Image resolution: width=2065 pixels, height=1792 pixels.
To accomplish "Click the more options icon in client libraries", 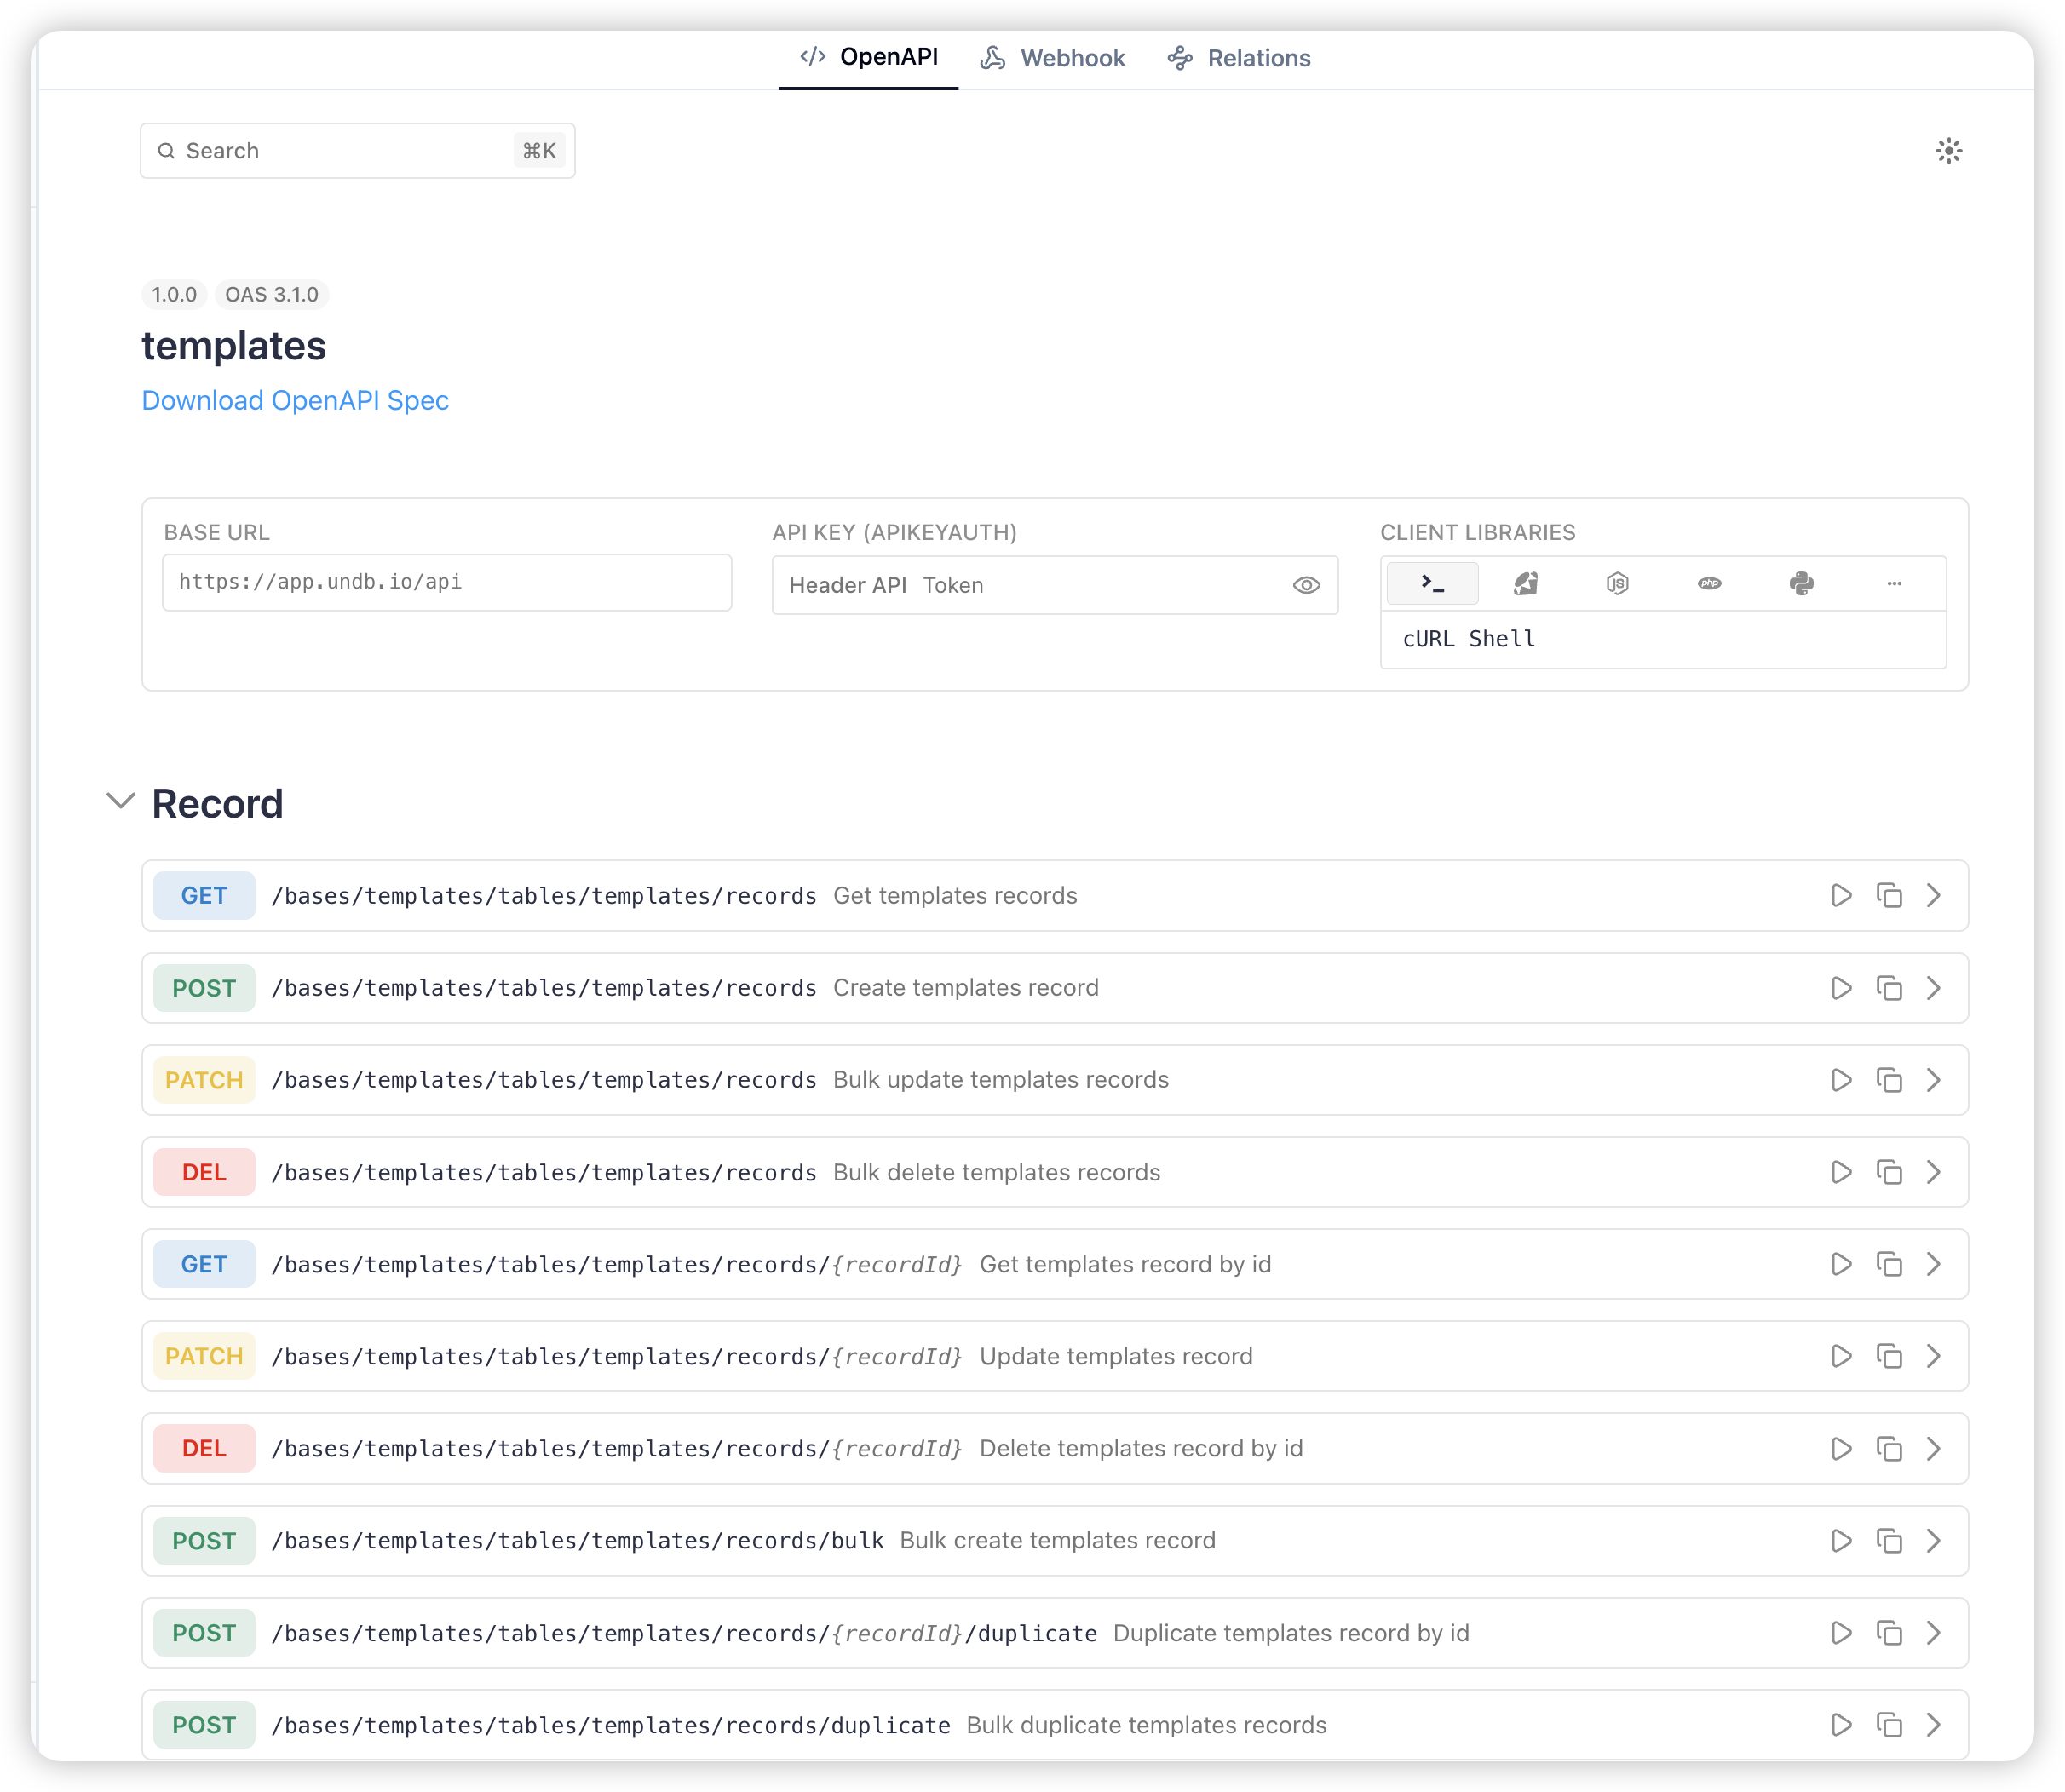I will tap(1893, 583).
